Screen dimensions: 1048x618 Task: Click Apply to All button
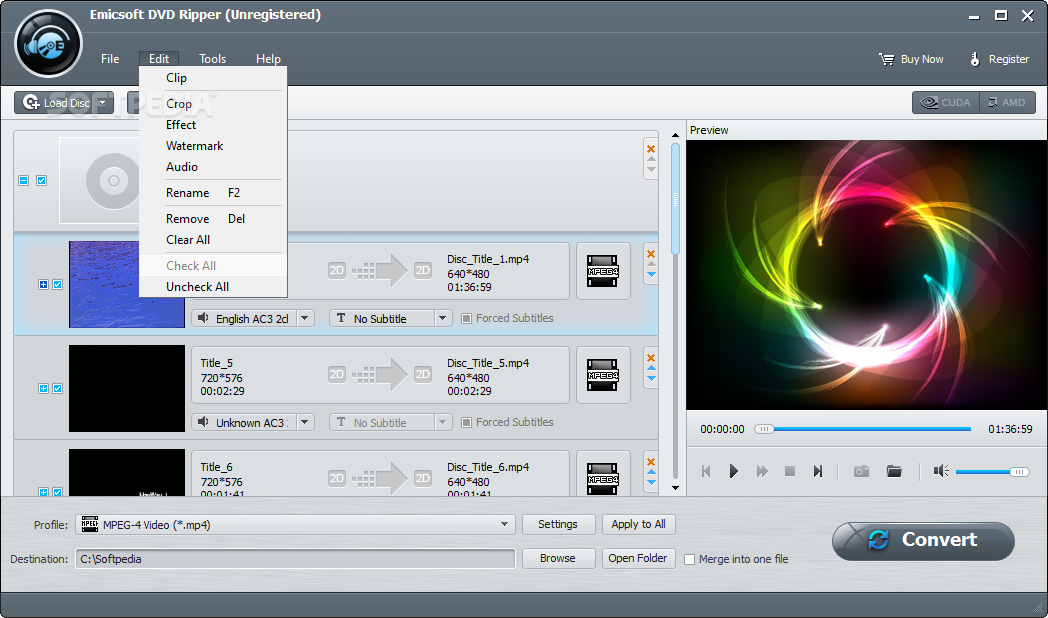[638, 524]
